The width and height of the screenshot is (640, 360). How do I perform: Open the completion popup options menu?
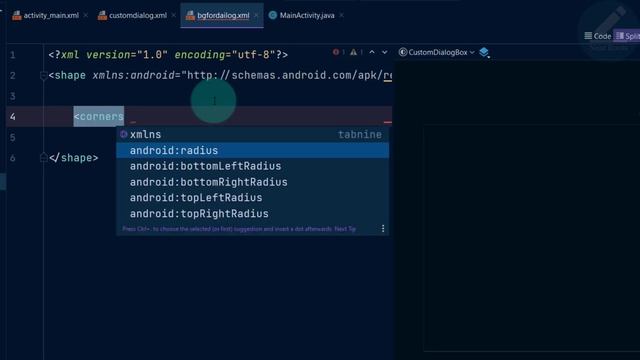[383, 229]
